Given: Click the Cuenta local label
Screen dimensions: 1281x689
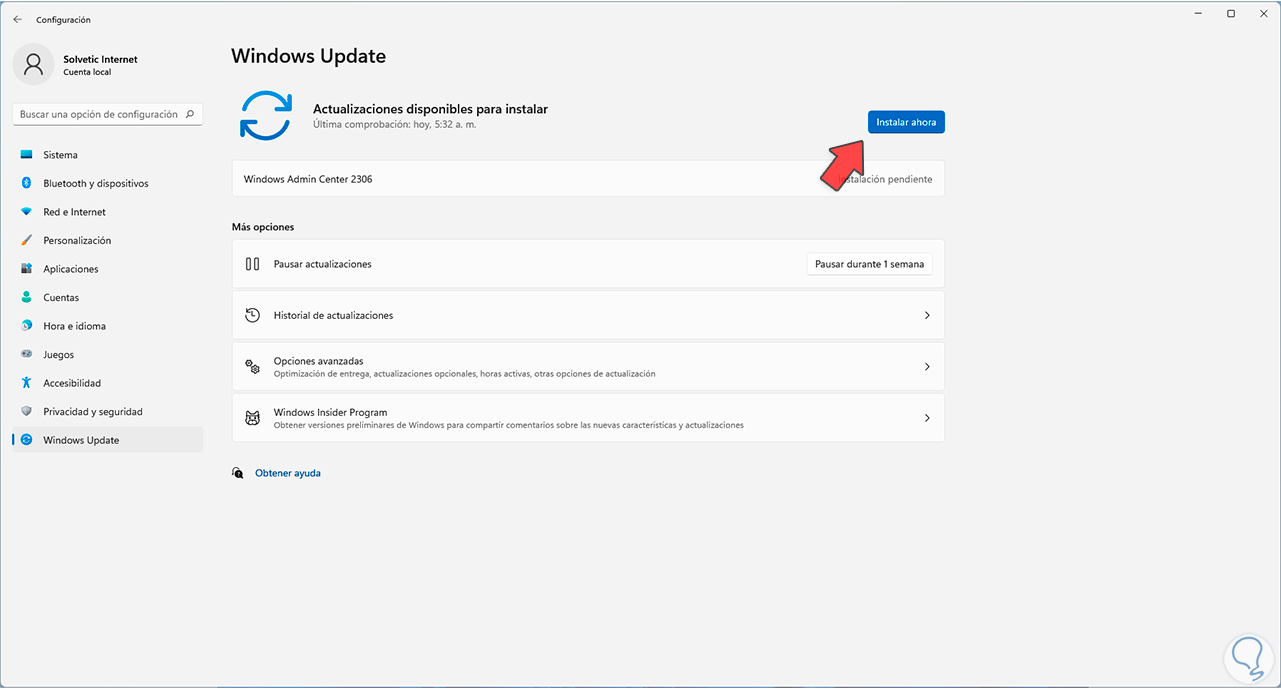Looking at the screenshot, I should tap(87, 72).
